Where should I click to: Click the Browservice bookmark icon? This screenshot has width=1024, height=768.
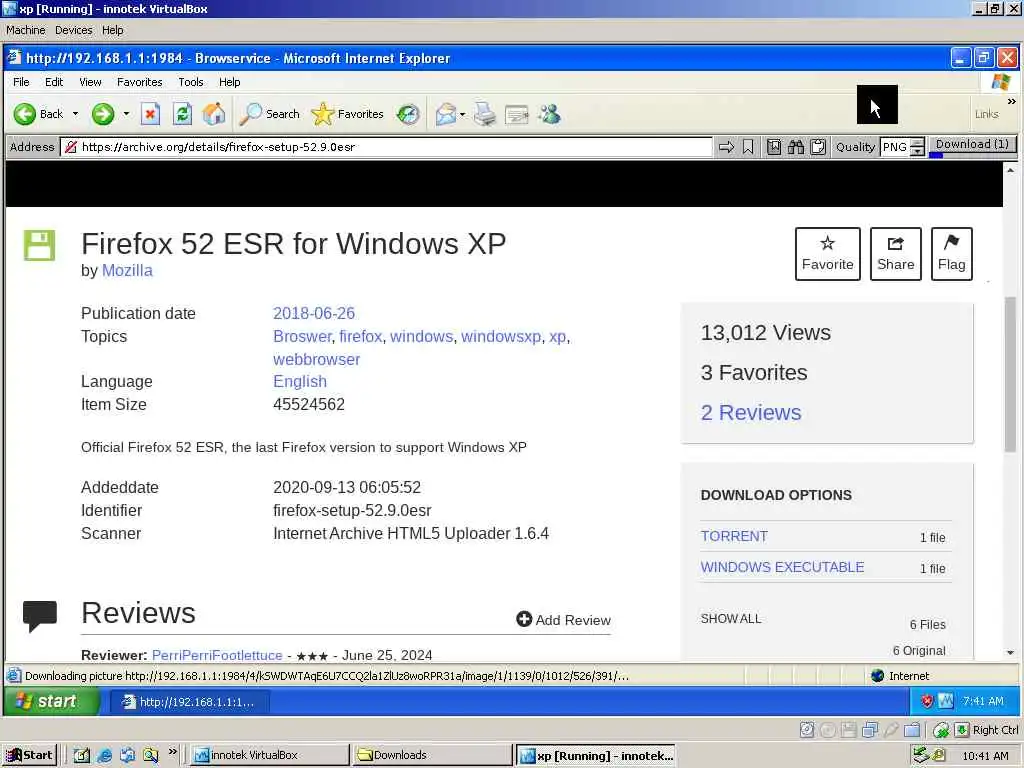(x=748, y=147)
